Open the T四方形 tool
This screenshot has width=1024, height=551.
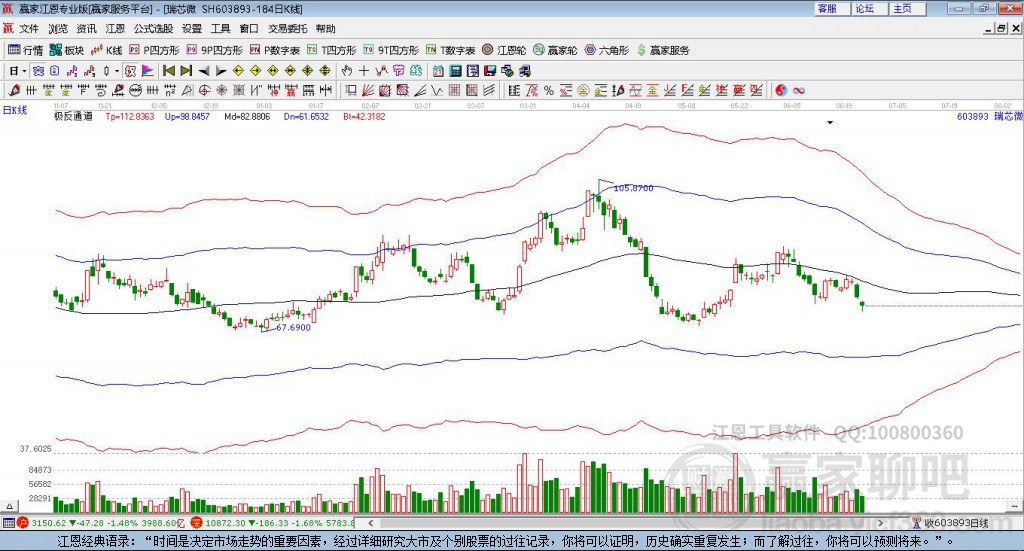(332, 50)
